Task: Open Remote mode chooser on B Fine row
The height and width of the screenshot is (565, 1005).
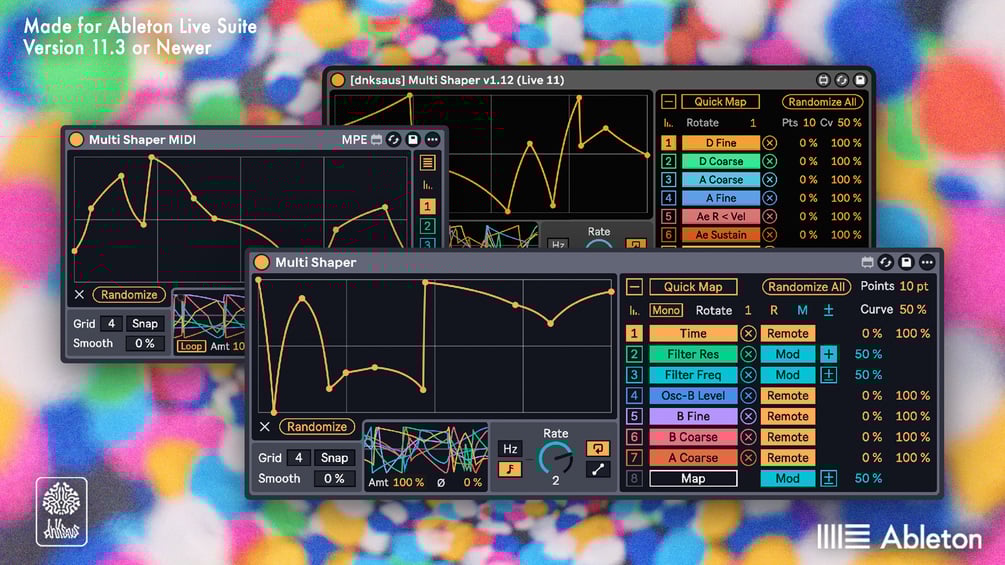Action: (788, 416)
